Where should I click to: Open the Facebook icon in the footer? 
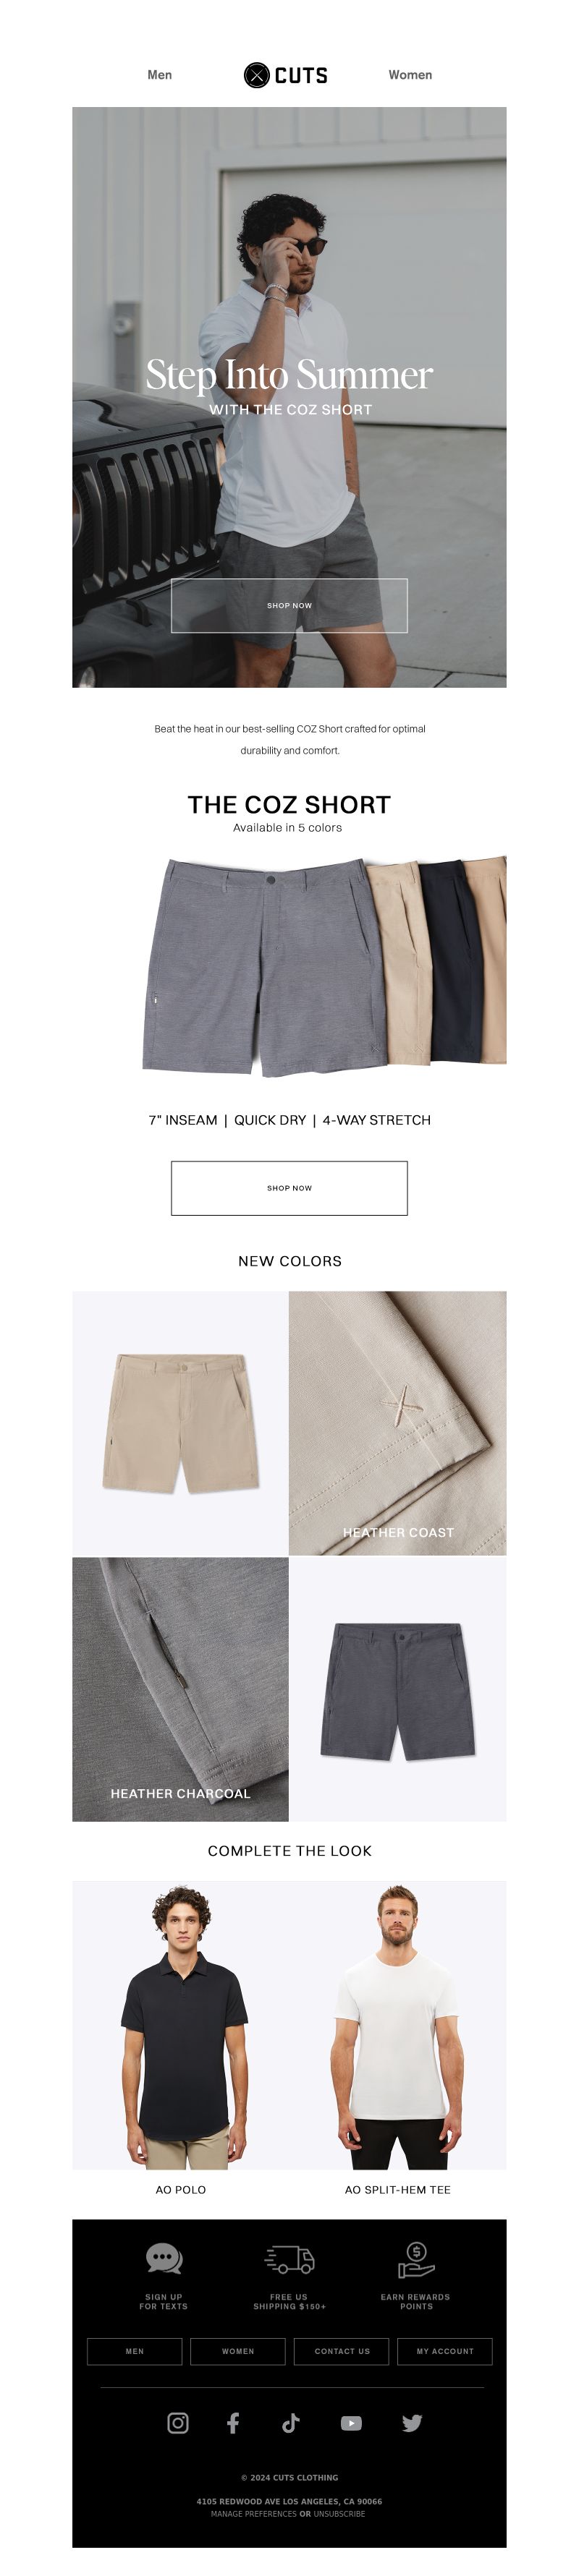233,2422
